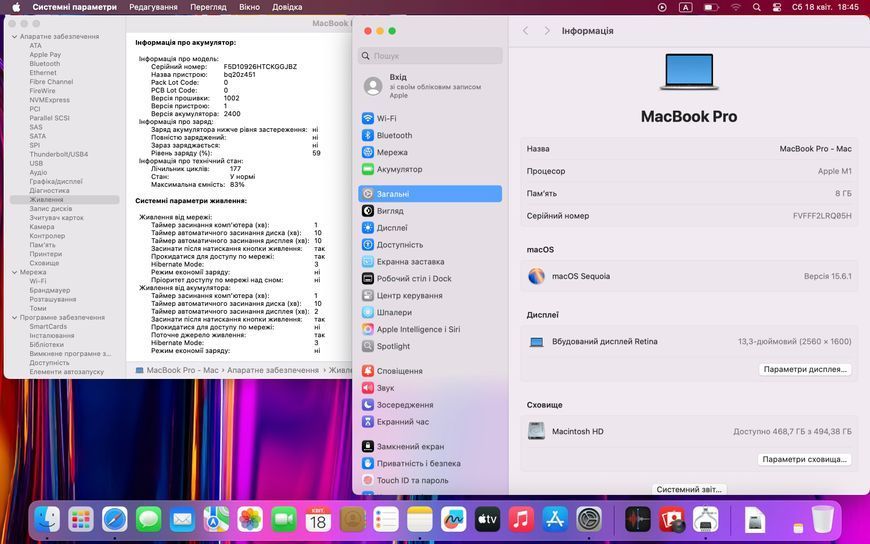
Task: Open Перегляд menu in menu bar
Action: pos(208,7)
